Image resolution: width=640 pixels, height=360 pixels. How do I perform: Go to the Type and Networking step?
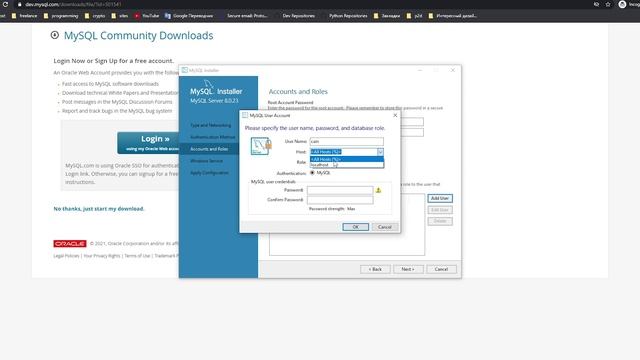(211, 125)
